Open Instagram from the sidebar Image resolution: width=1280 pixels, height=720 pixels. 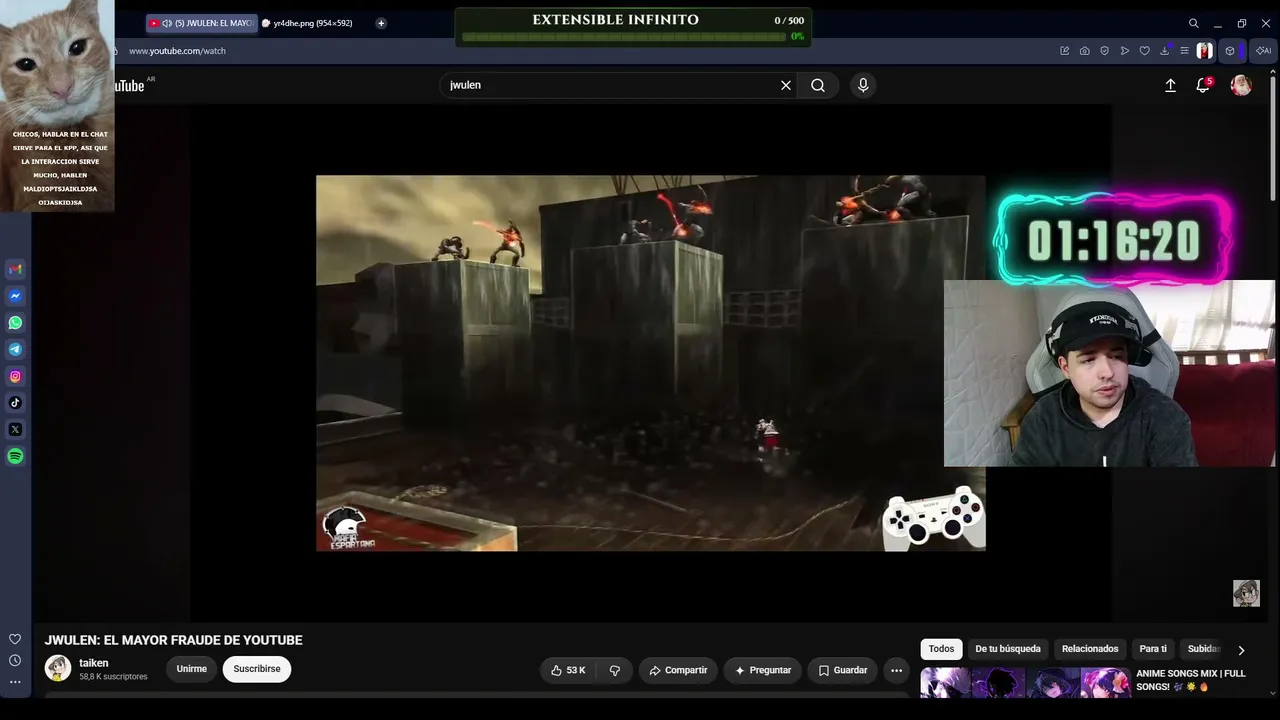[x=15, y=376]
